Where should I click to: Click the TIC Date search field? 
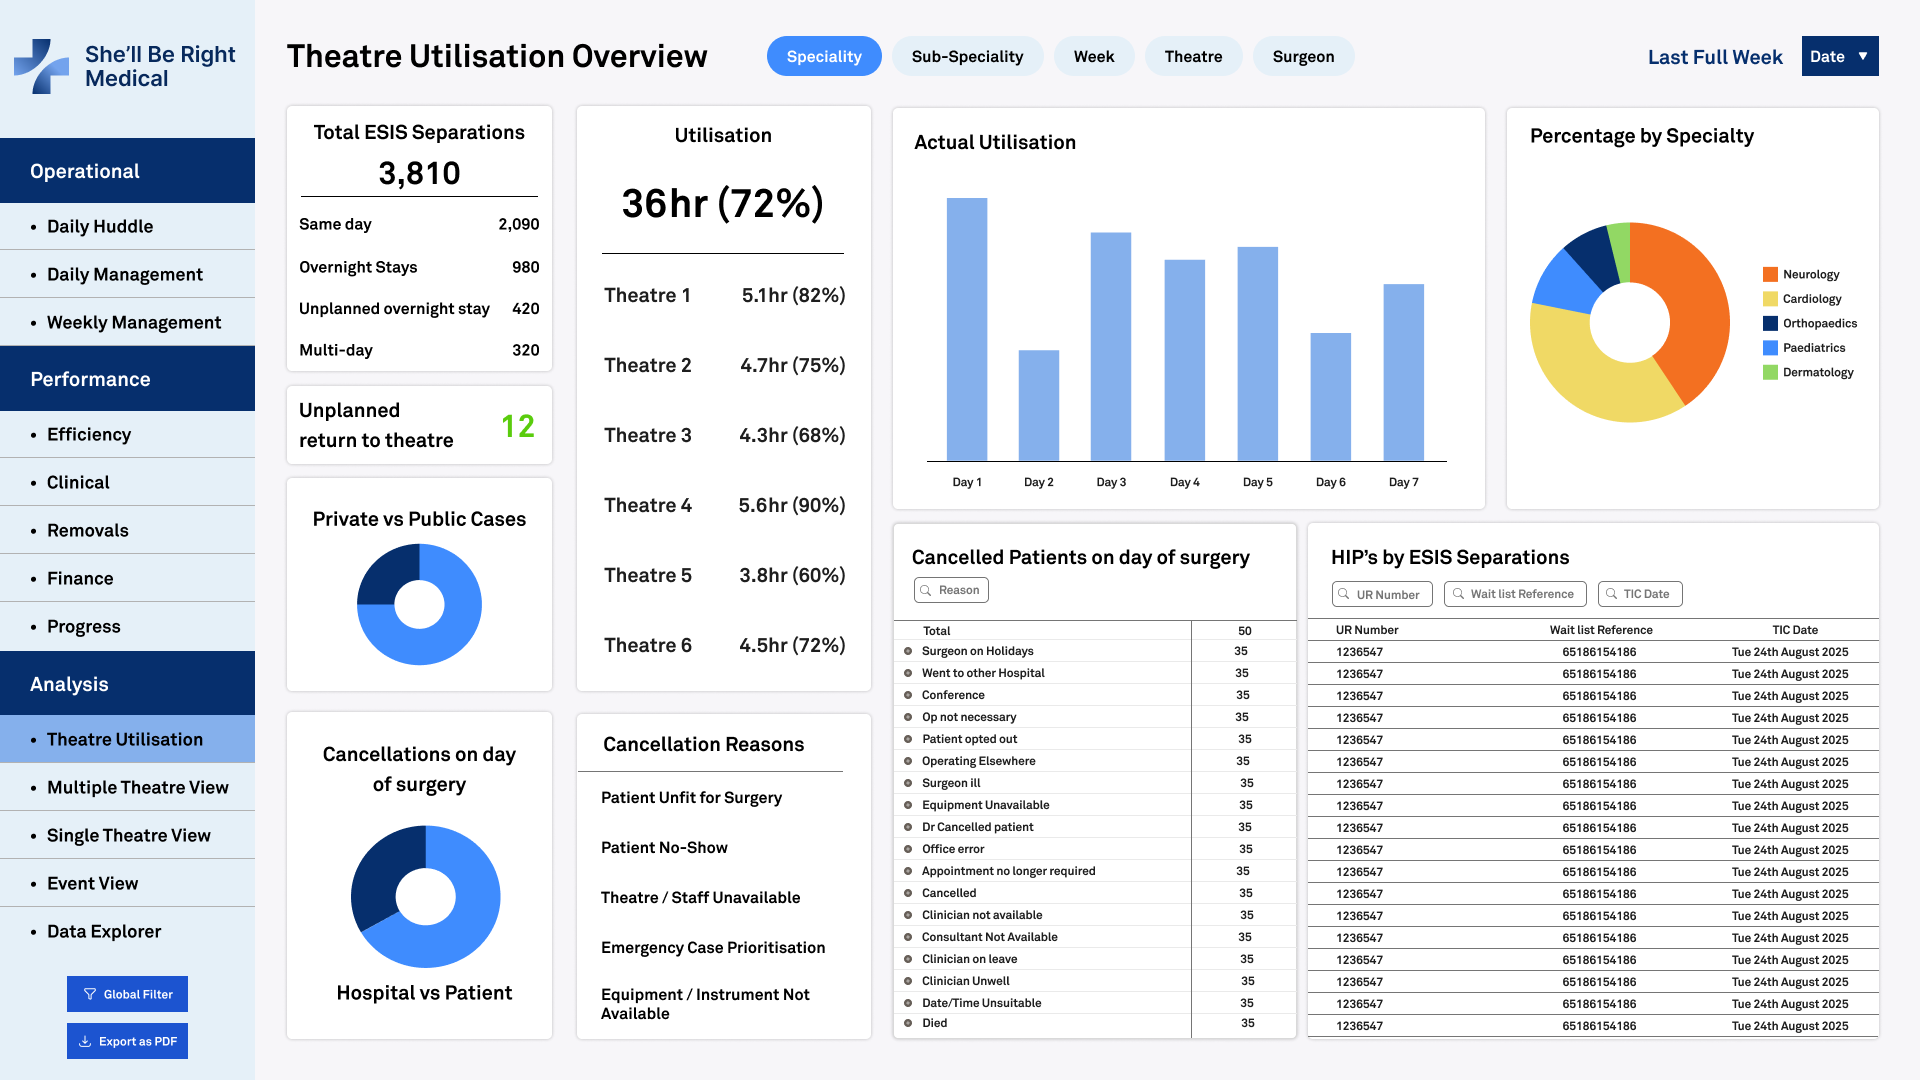coord(1640,594)
